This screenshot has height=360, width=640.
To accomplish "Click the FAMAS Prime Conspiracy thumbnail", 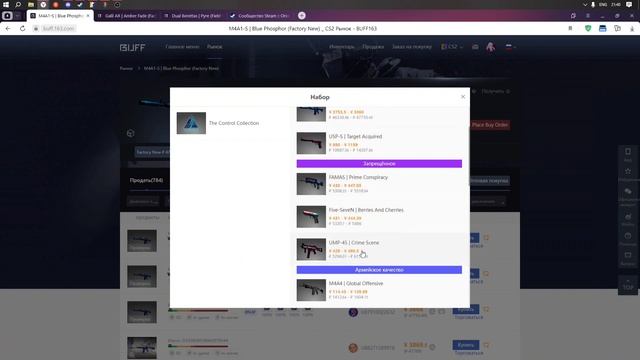I will coord(311,184).
